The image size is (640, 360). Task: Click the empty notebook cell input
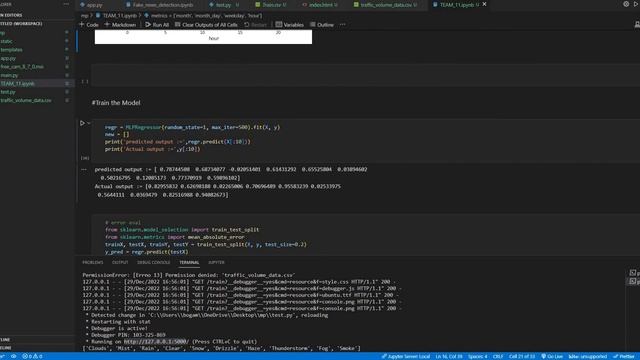coord(365,75)
